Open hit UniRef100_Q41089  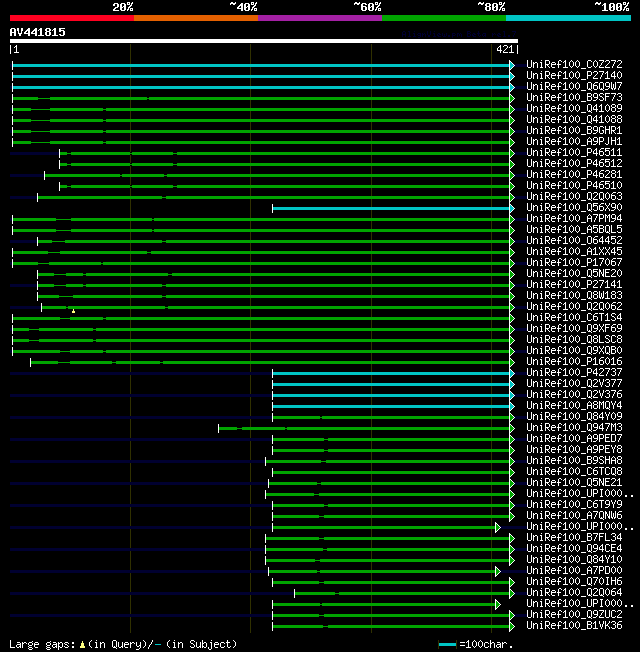(x=574, y=108)
